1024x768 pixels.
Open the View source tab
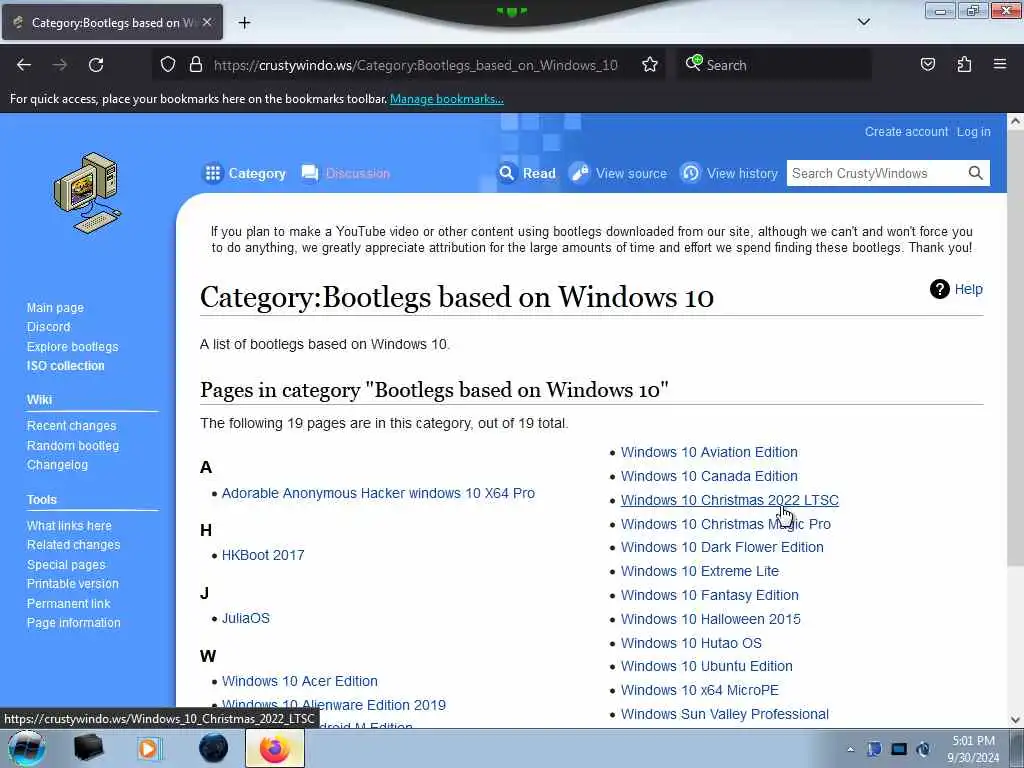point(618,173)
